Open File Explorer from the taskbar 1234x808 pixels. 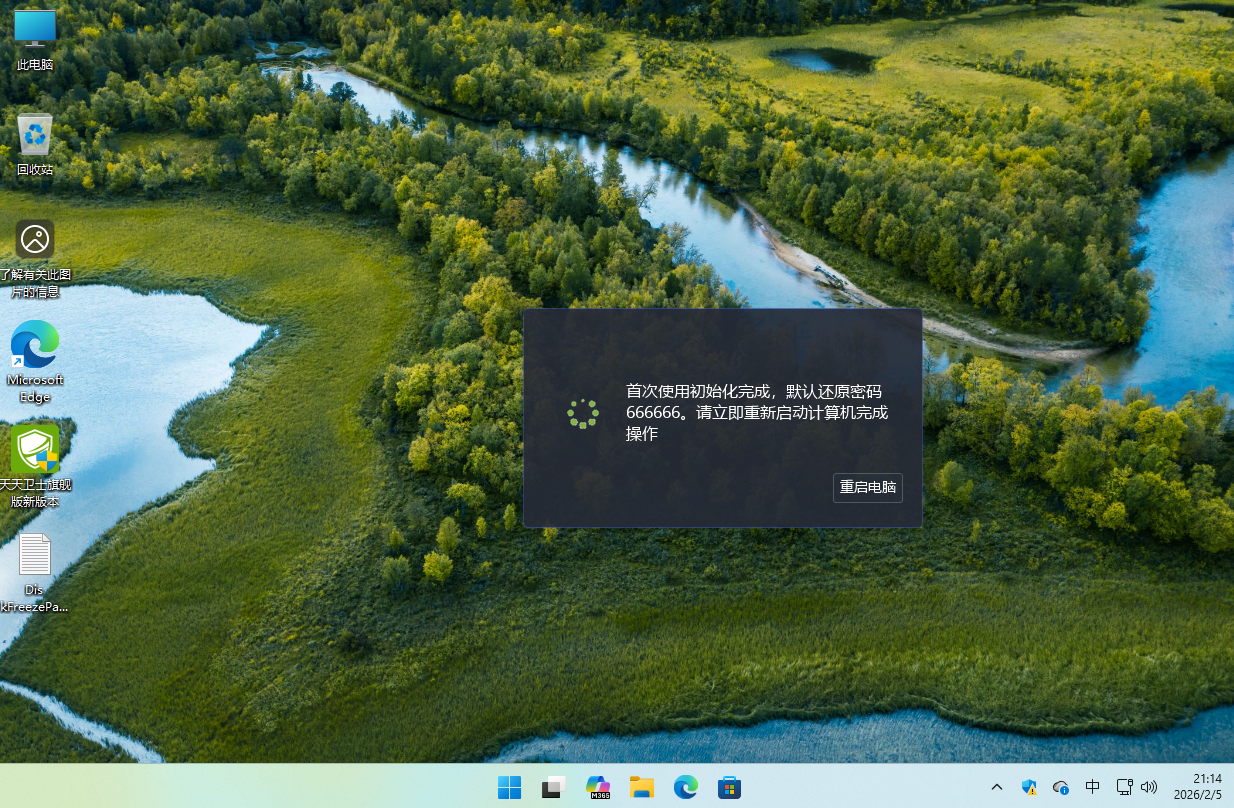pyautogui.click(x=641, y=787)
